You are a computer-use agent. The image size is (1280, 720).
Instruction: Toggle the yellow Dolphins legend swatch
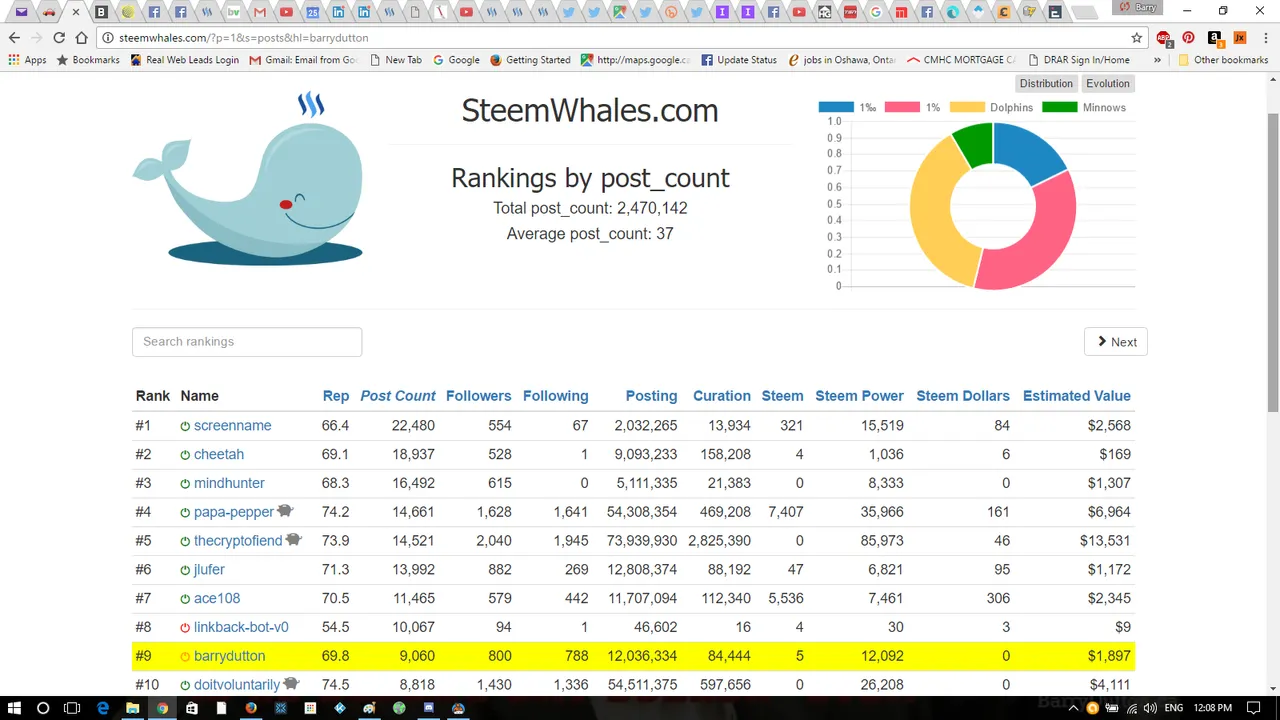(x=967, y=107)
